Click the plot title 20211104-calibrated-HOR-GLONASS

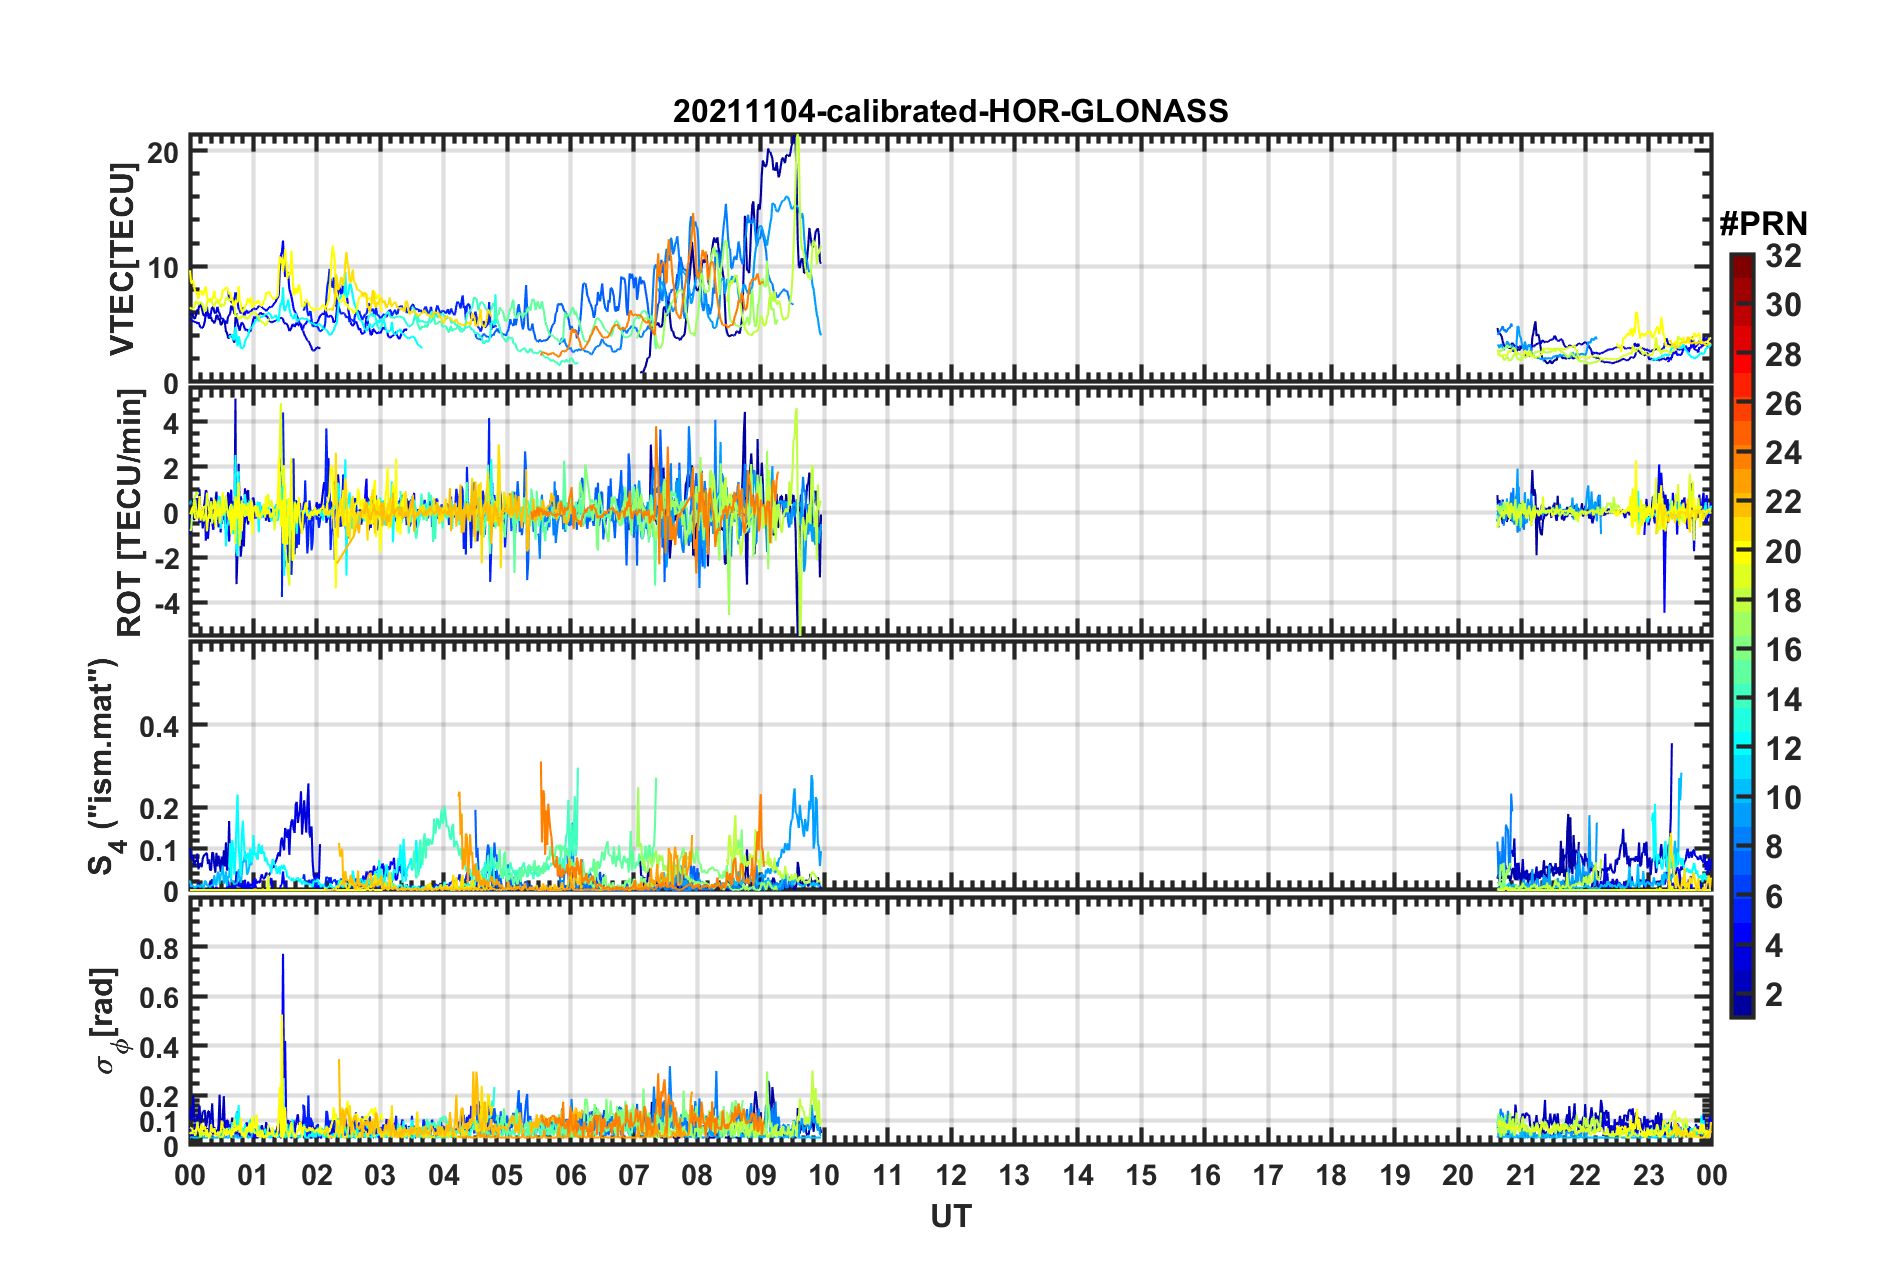[950, 111]
